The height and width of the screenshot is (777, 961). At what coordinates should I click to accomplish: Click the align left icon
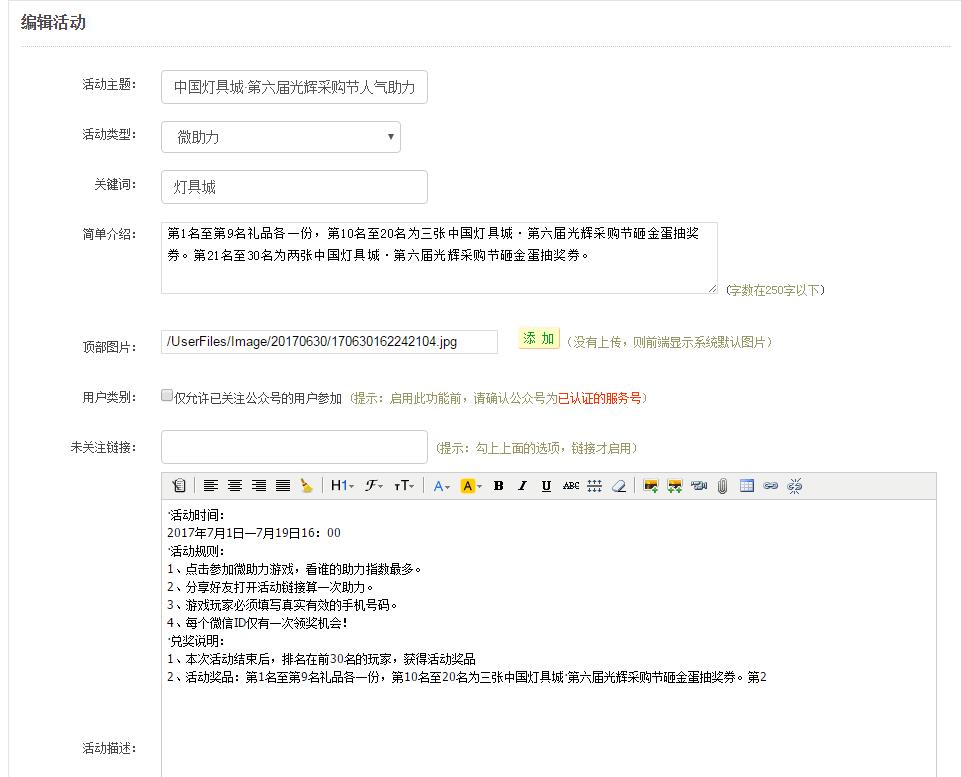click(x=211, y=486)
